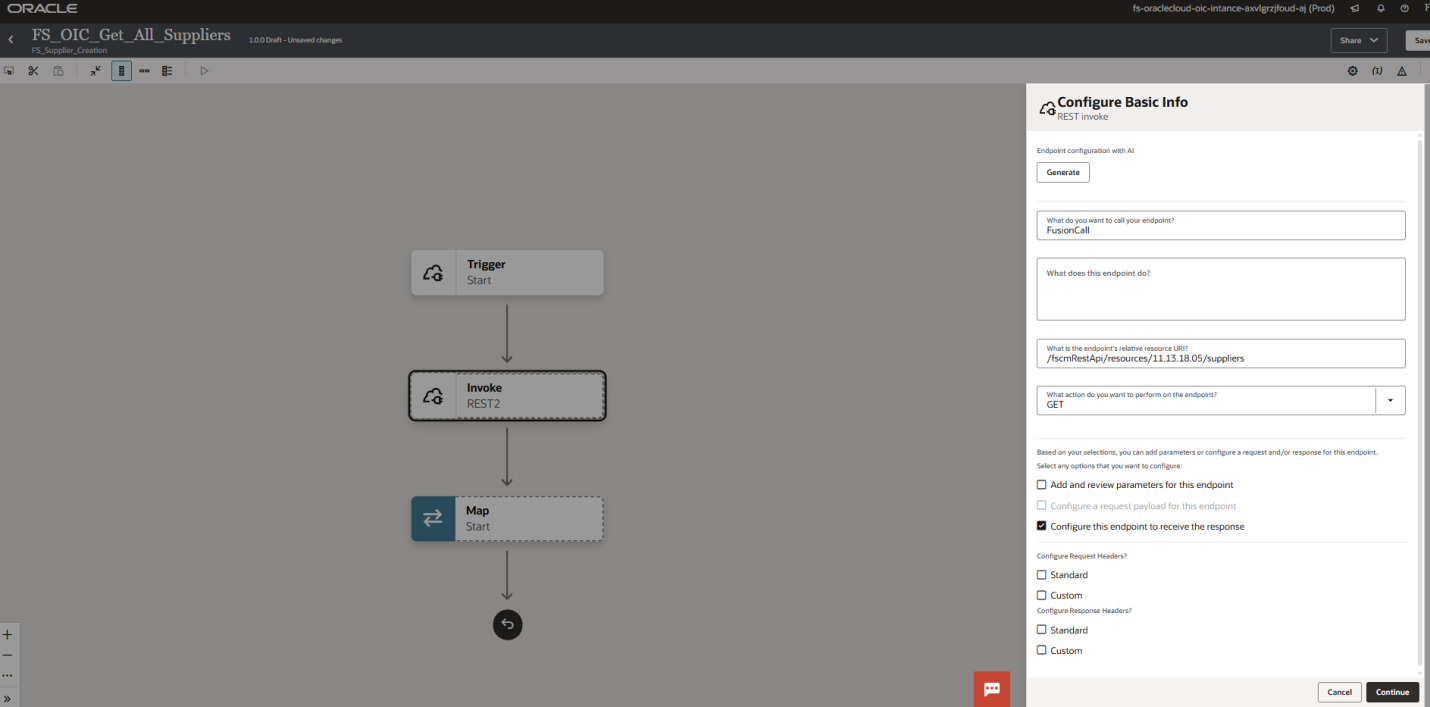This screenshot has height=707, width=1430.
Task: Check Standard under Configure Request Headers
Action: 1042,575
